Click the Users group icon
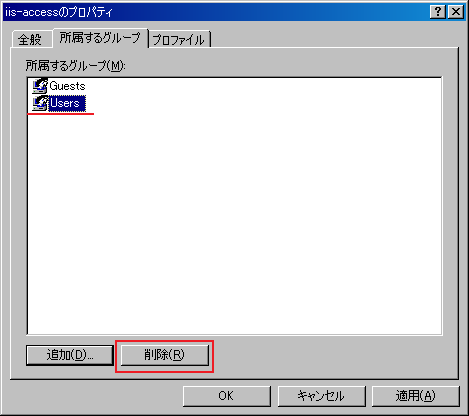Screen dimensions: 469x416 click(40, 103)
